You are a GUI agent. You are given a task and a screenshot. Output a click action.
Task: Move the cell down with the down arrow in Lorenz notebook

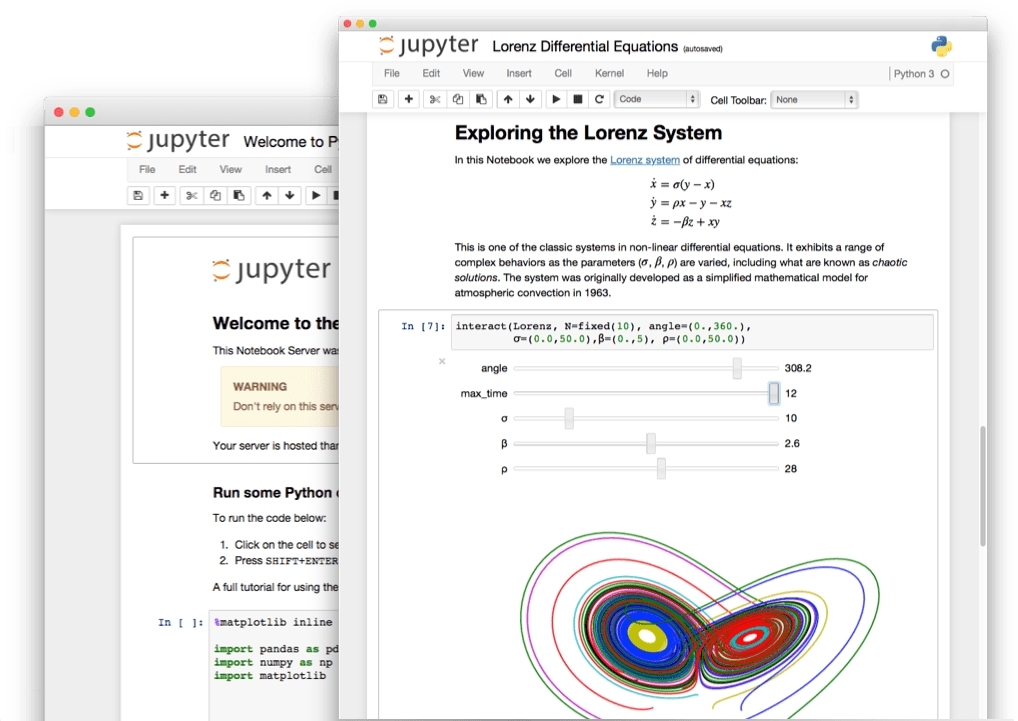pyautogui.click(x=530, y=99)
